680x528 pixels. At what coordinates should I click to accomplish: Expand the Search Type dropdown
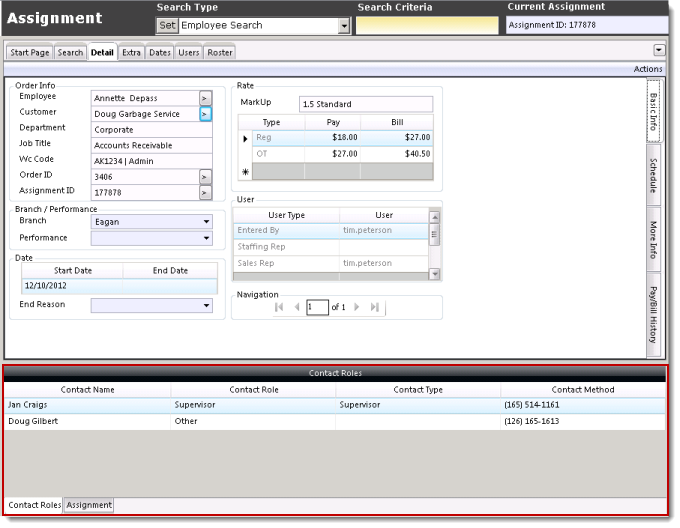pos(344,26)
